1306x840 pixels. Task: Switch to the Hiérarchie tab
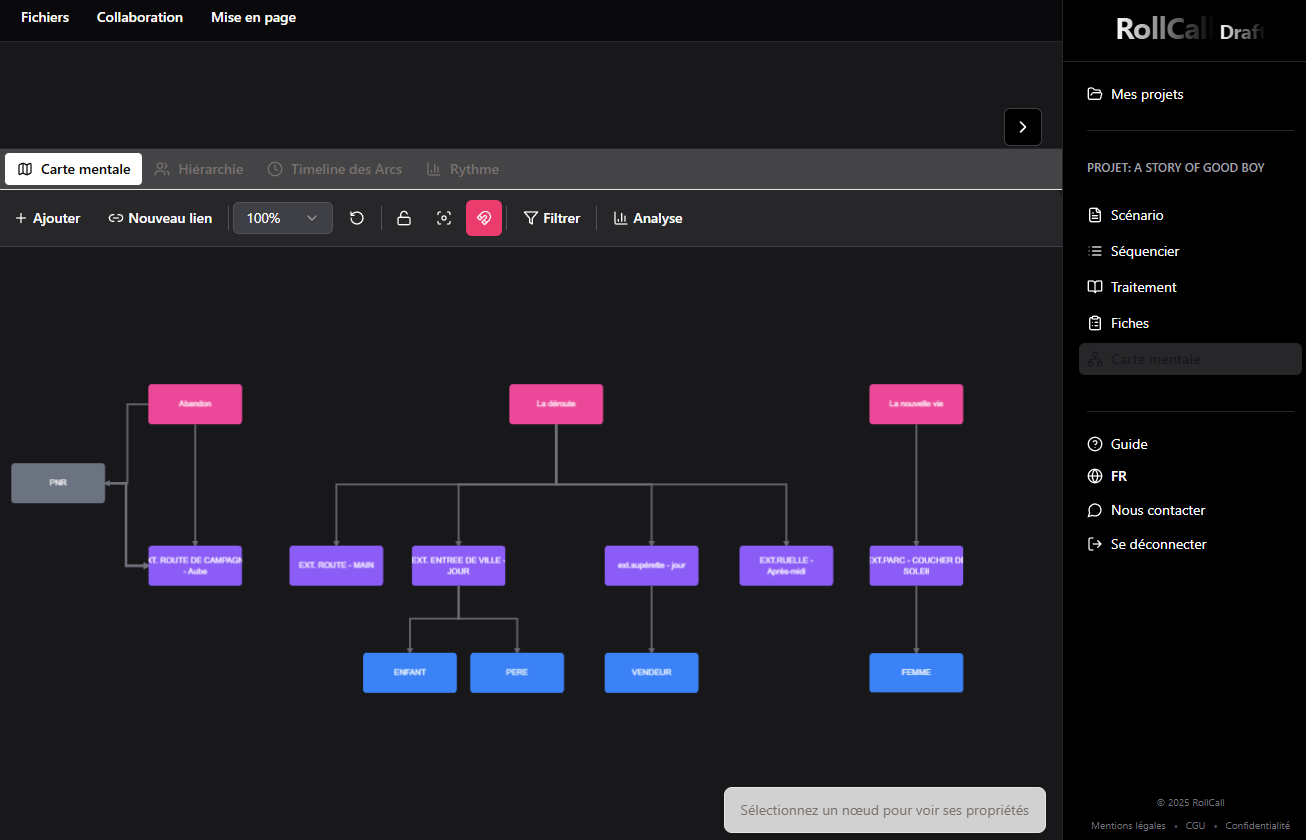click(x=199, y=169)
